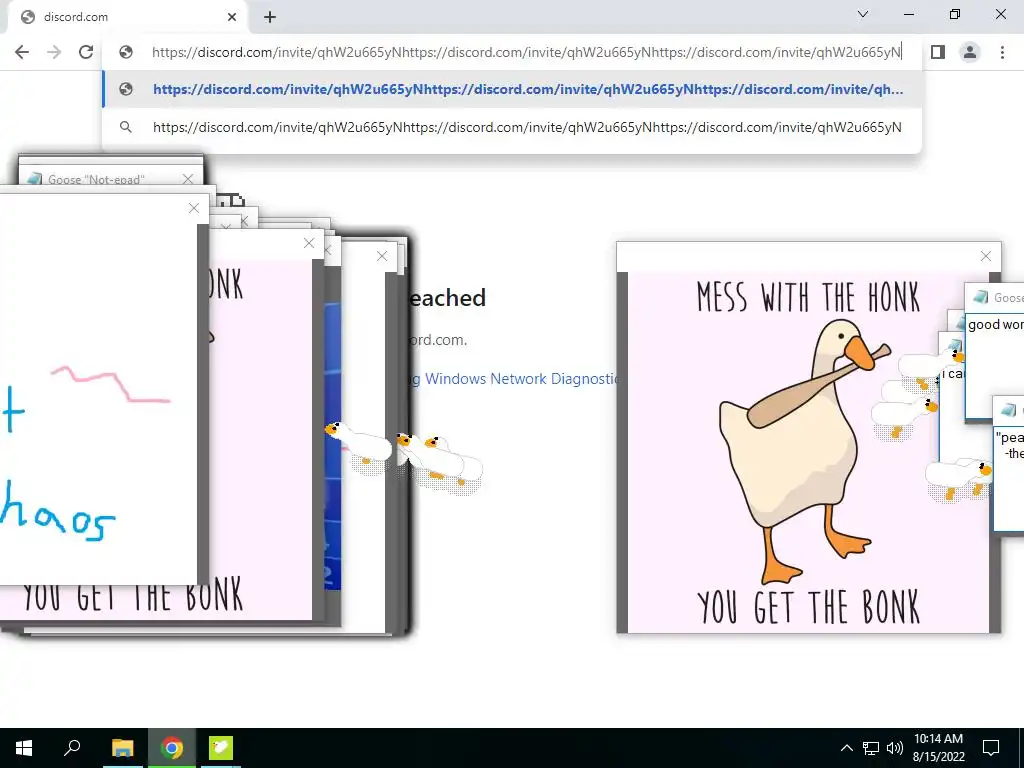Screen dimensions: 1024x768
Task: Minimize the Chrome window
Action: coord(908,14)
